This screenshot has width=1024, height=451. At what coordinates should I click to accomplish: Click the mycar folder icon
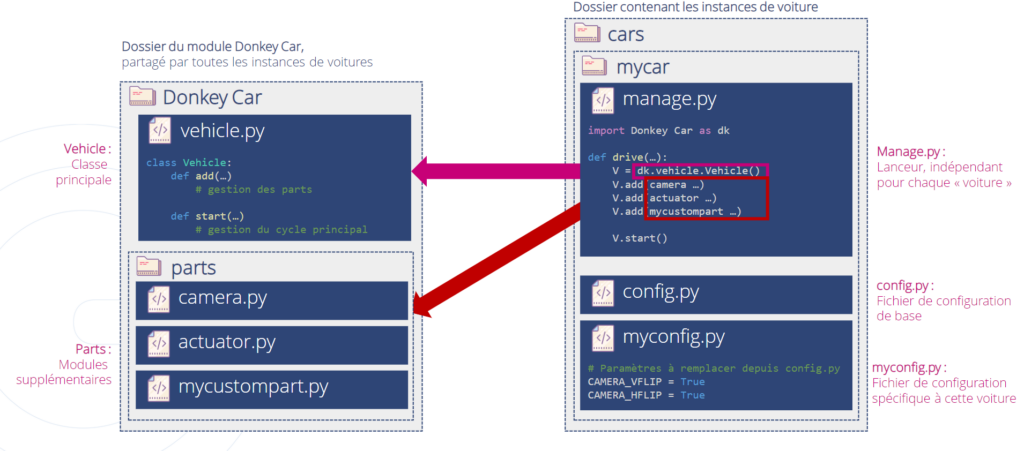[595, 66]
